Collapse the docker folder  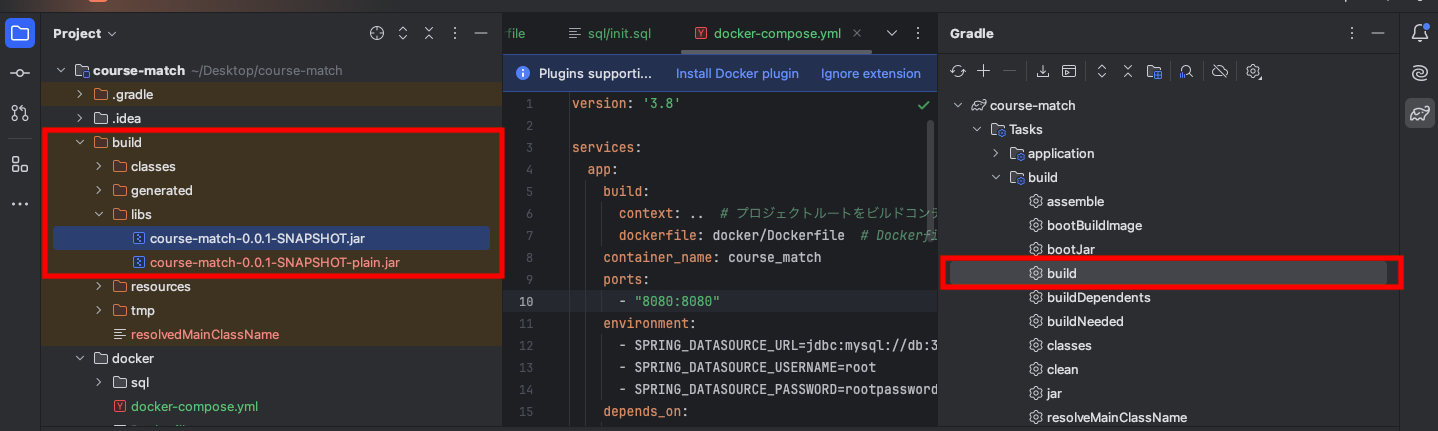[80, 359]
